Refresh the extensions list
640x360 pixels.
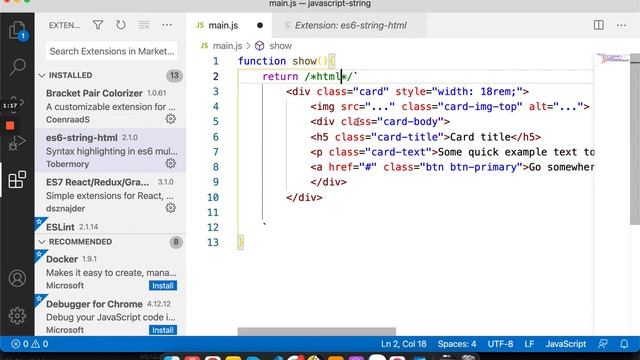tap(121, 25)
